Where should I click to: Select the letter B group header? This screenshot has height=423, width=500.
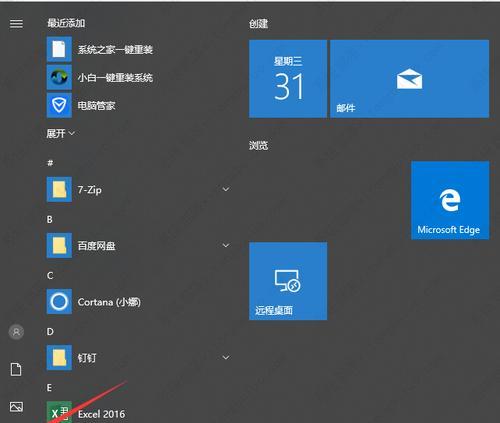50,219
